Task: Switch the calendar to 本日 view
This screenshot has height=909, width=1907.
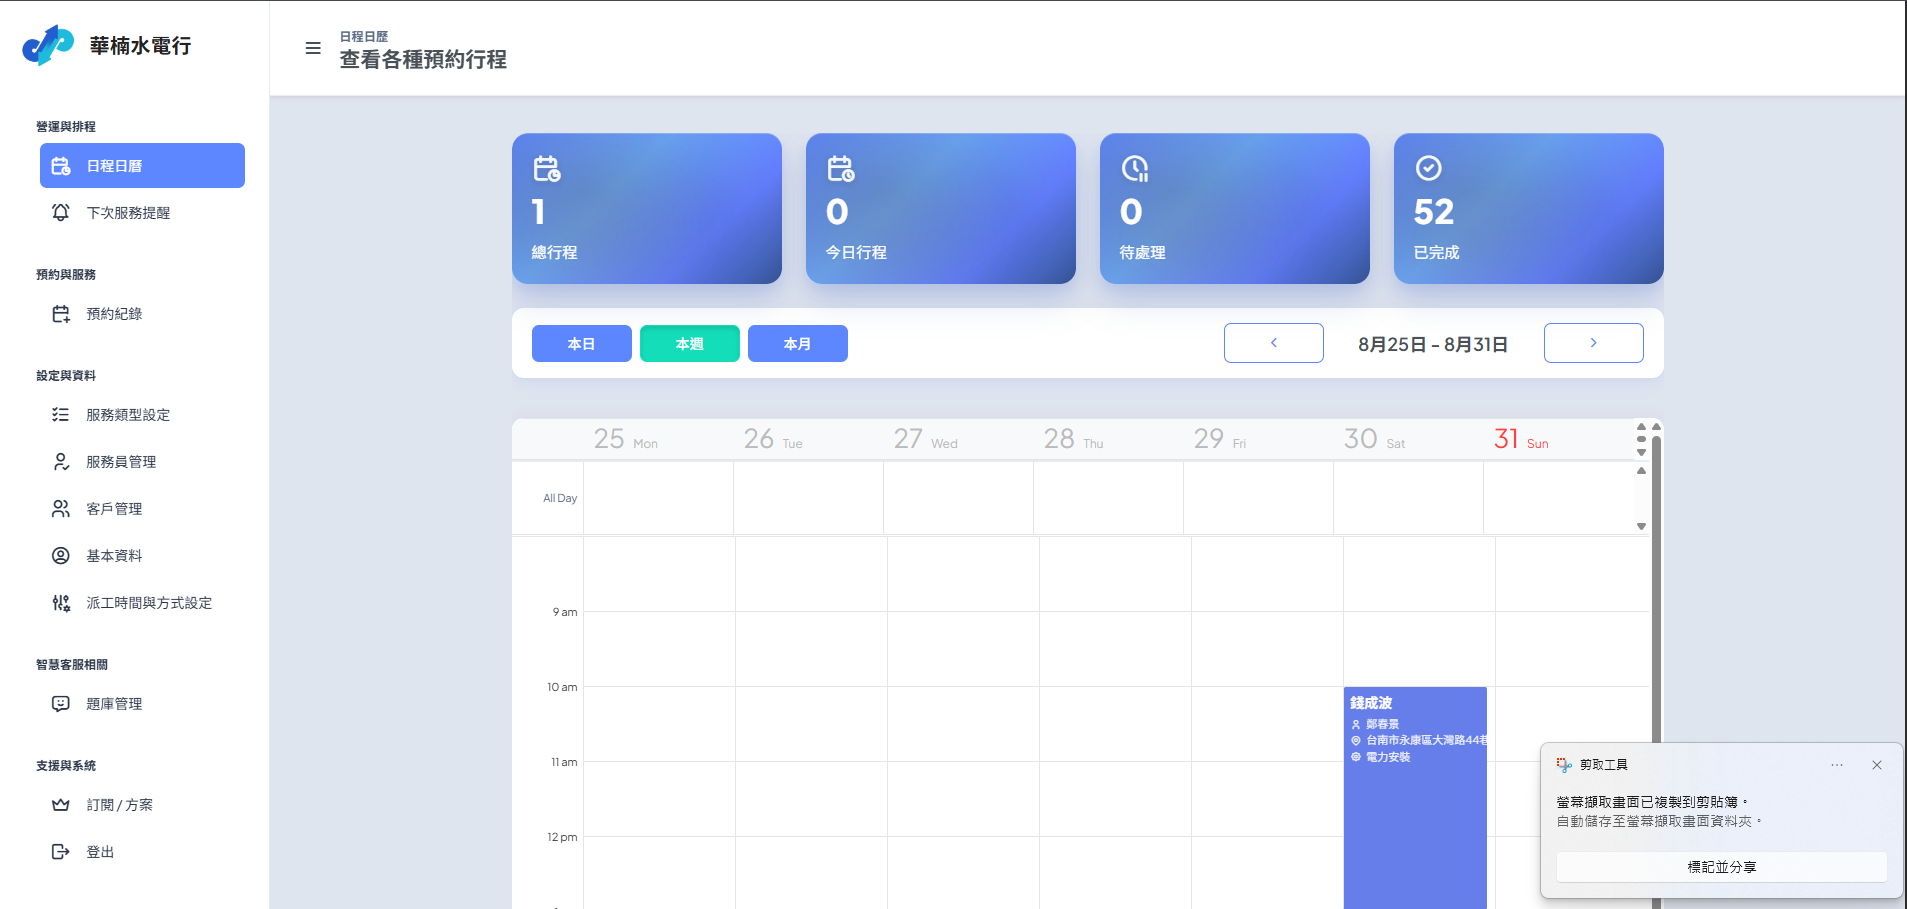Action: pyautogui.click(x=581, y=343)
